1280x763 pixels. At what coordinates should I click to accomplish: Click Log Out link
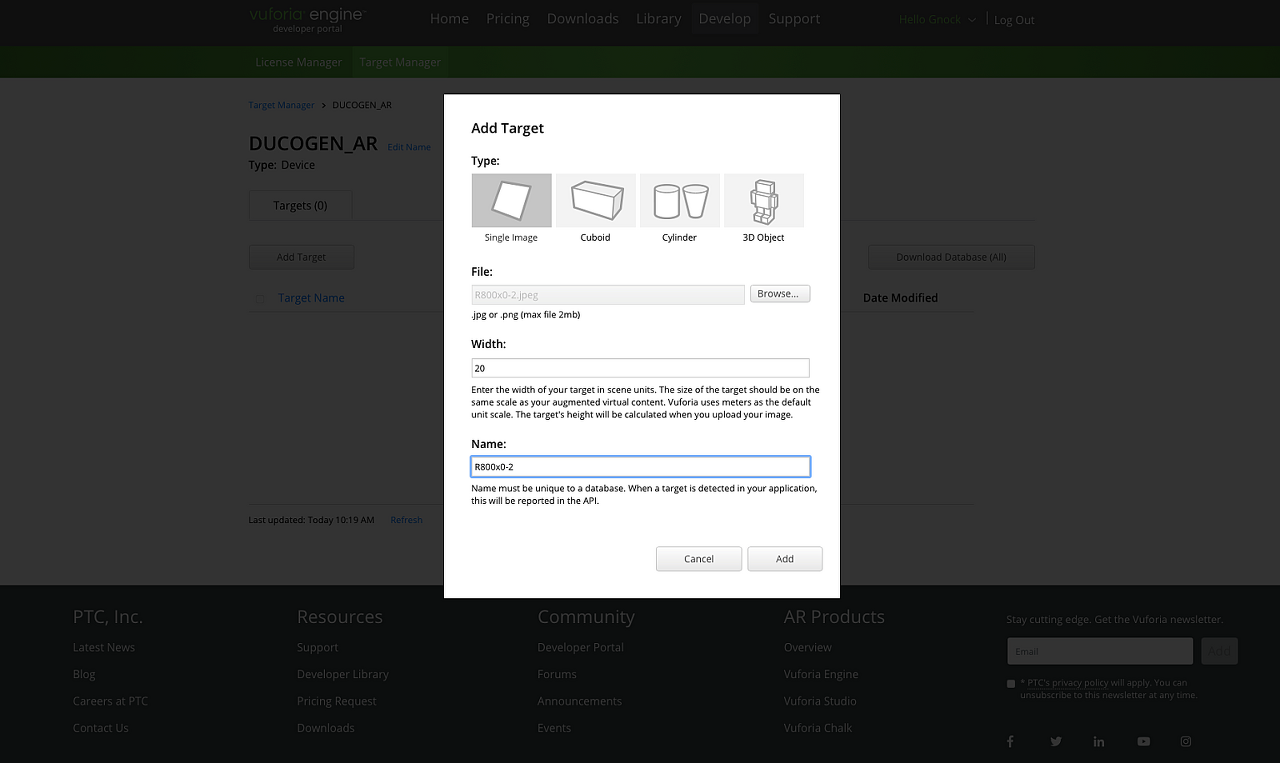point(1014,20)
